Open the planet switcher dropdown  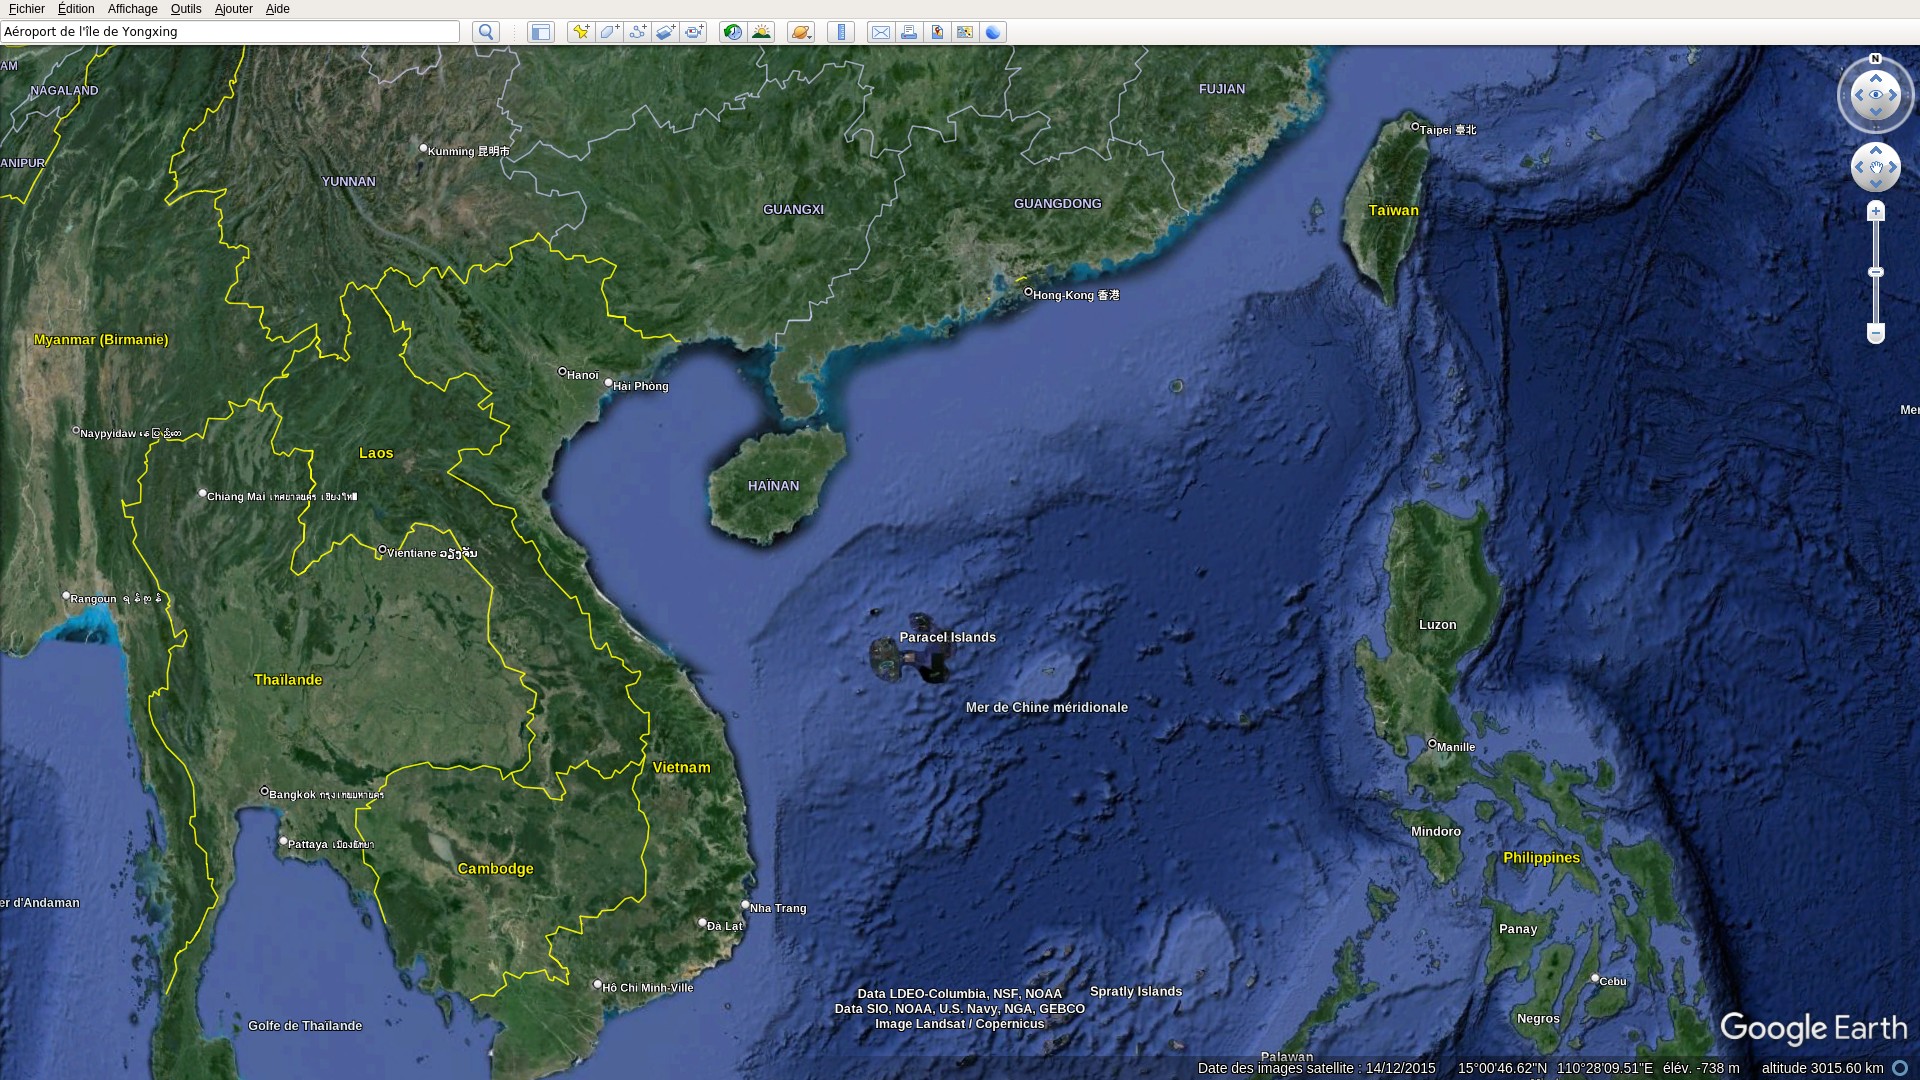(x=801, y=32)
